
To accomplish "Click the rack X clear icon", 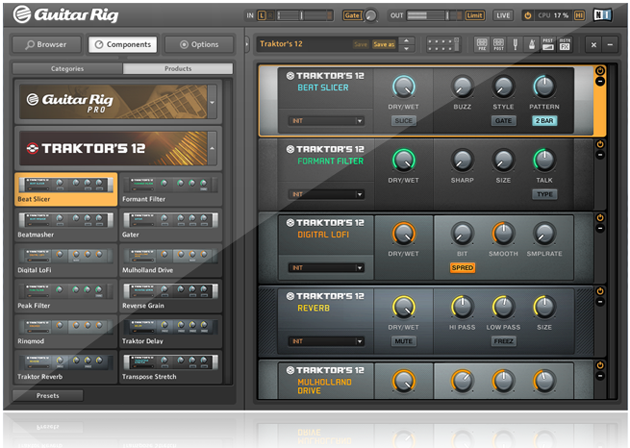I will coord(593,45).
